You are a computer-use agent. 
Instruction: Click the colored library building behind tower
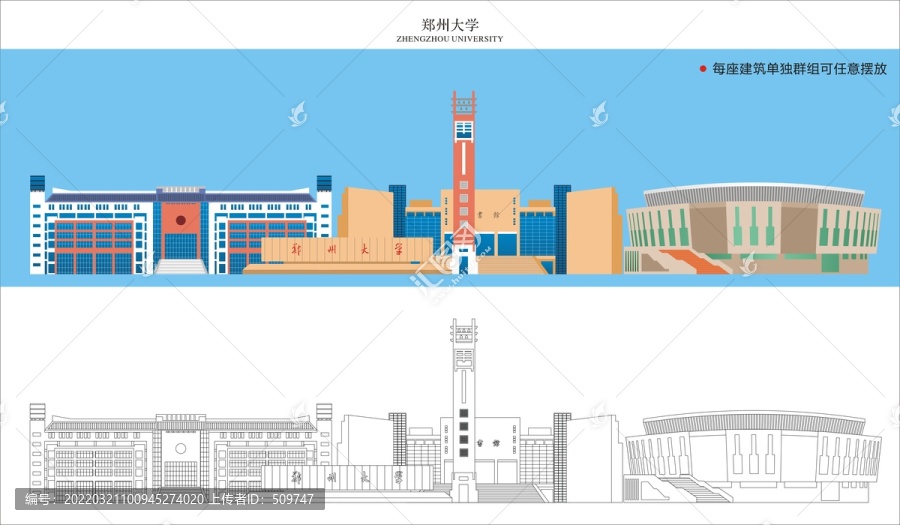(x=480, y=230)
